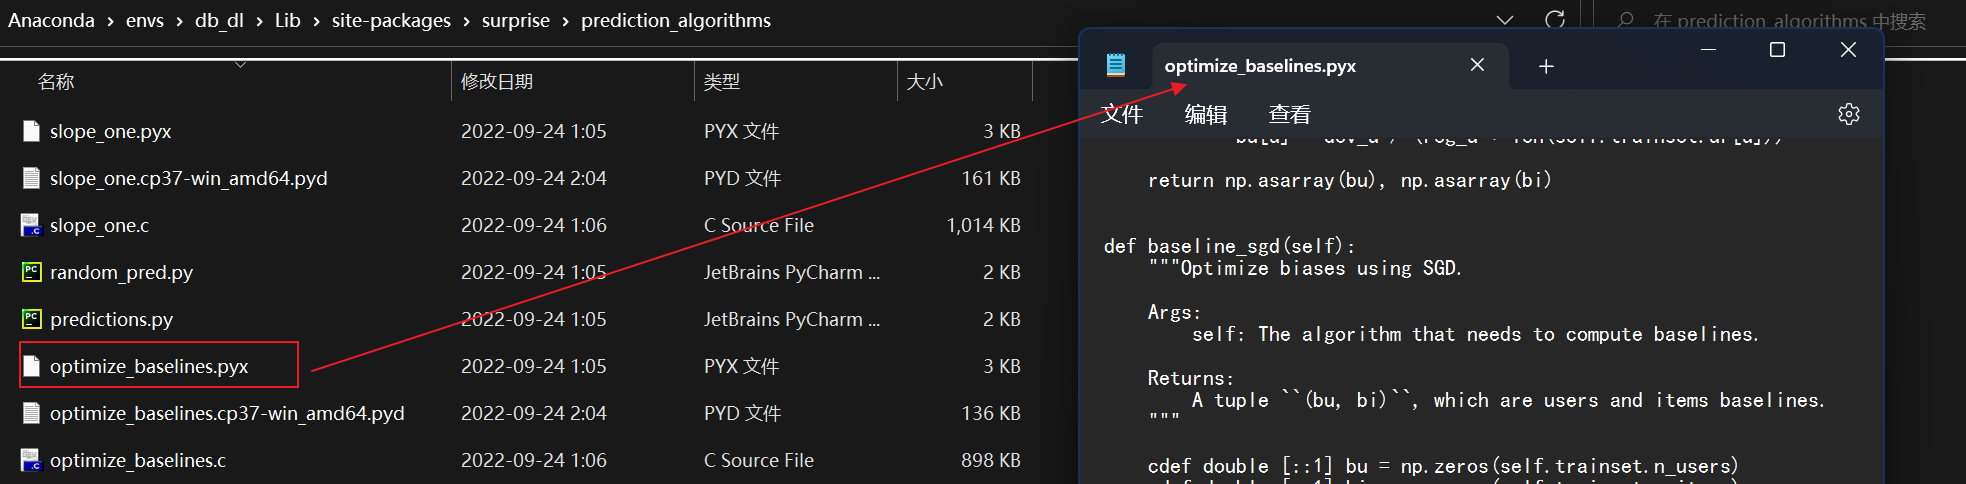
Task: Open the 文件 menu in Notepad
Action: [x=1122, y=115]
